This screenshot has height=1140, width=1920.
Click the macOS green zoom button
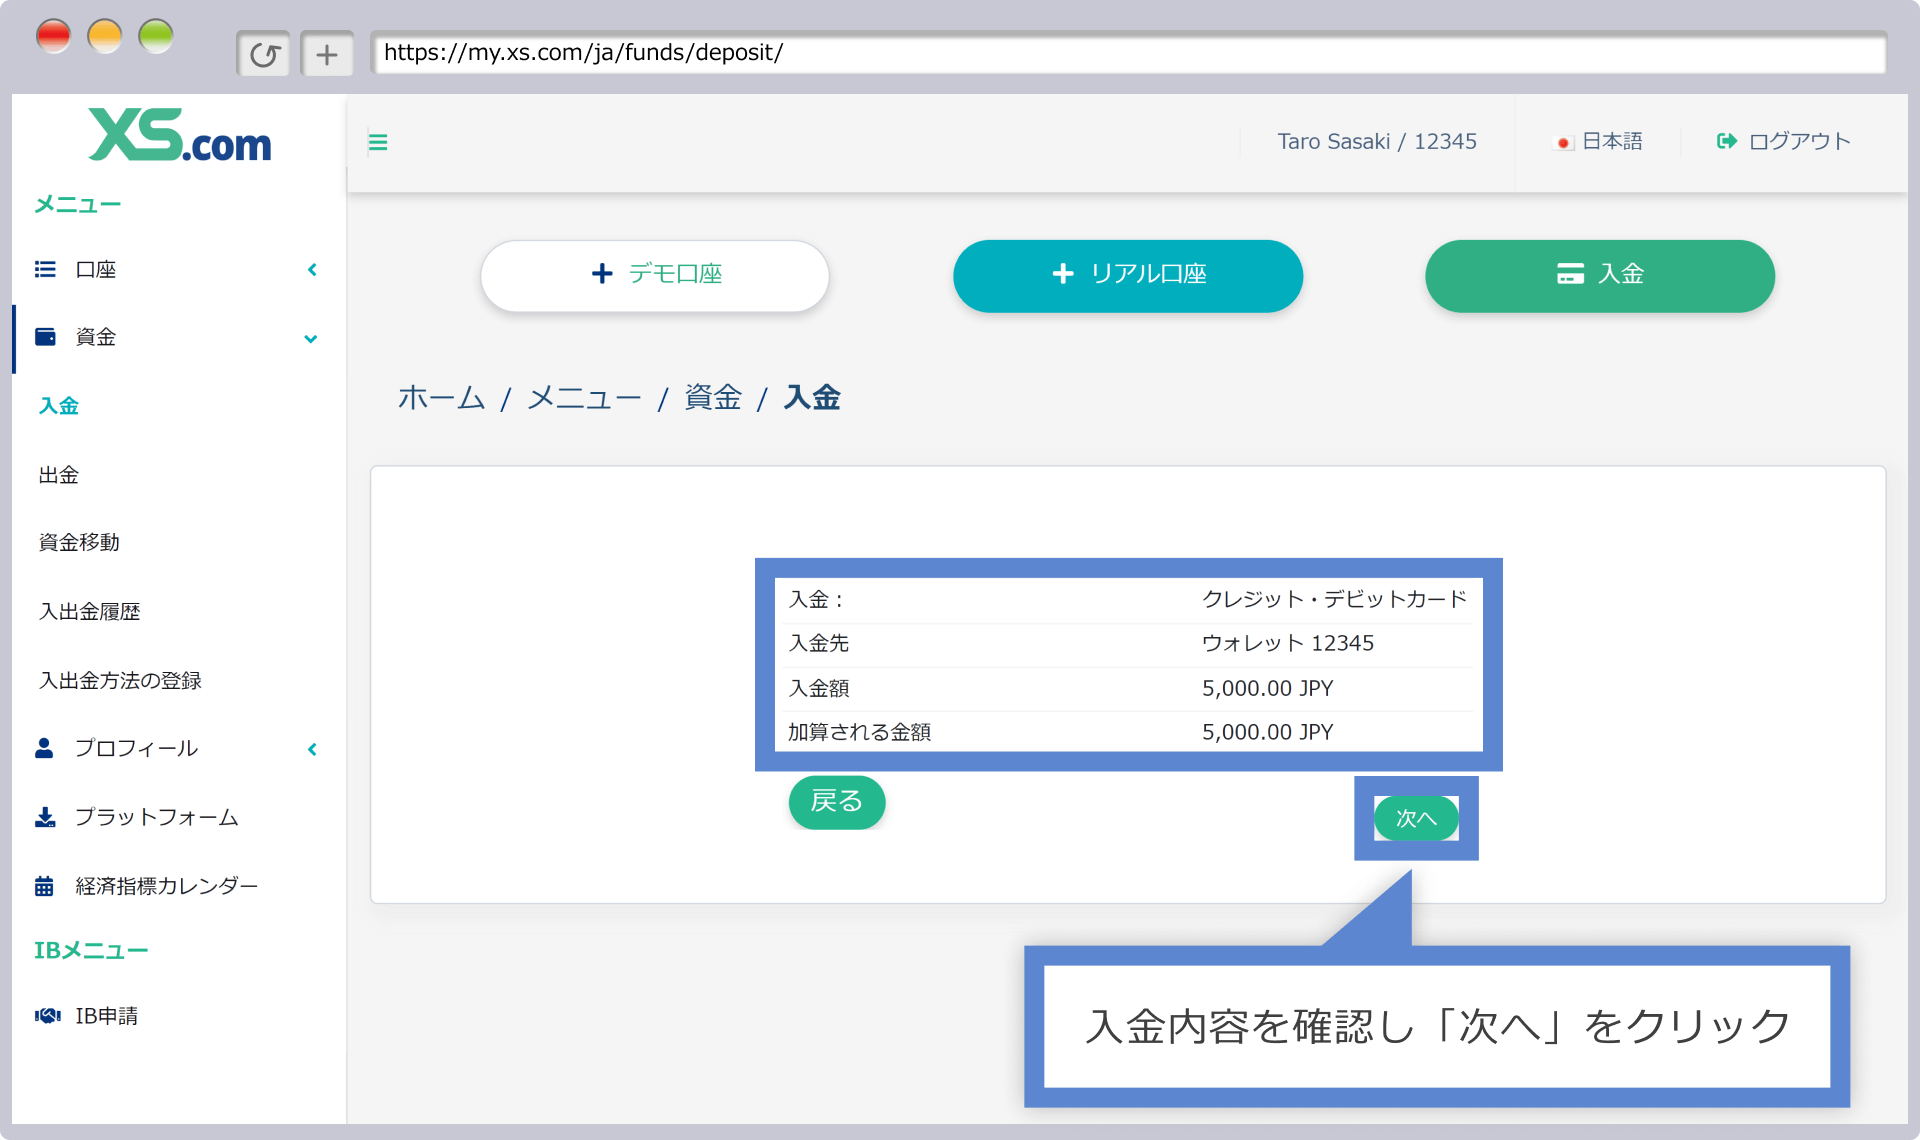(156, 36)
